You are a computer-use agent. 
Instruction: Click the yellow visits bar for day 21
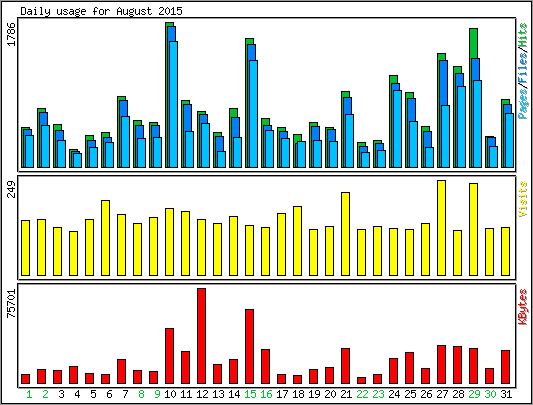(x=346, y=234)
